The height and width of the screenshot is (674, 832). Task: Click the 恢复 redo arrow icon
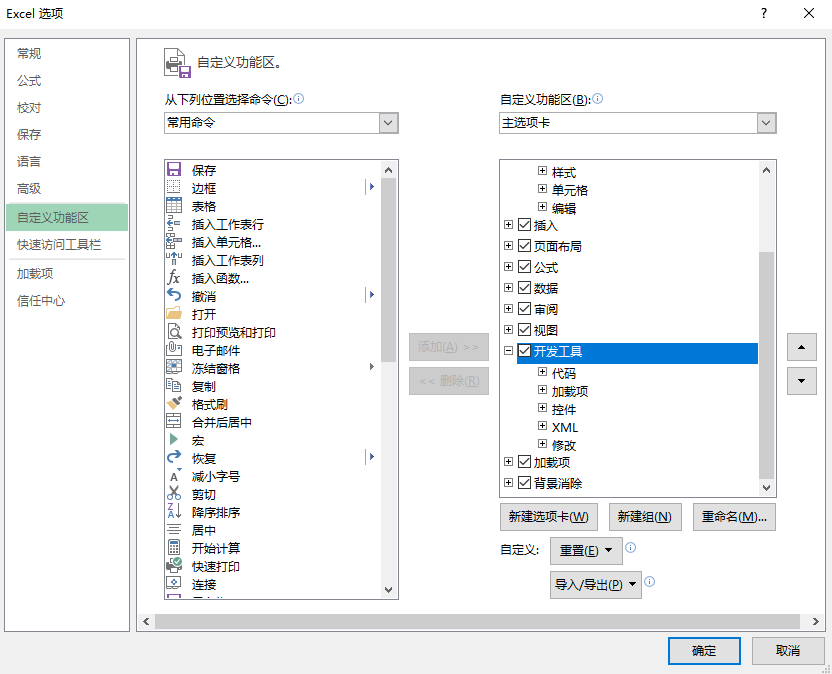[x=174, y=458]
